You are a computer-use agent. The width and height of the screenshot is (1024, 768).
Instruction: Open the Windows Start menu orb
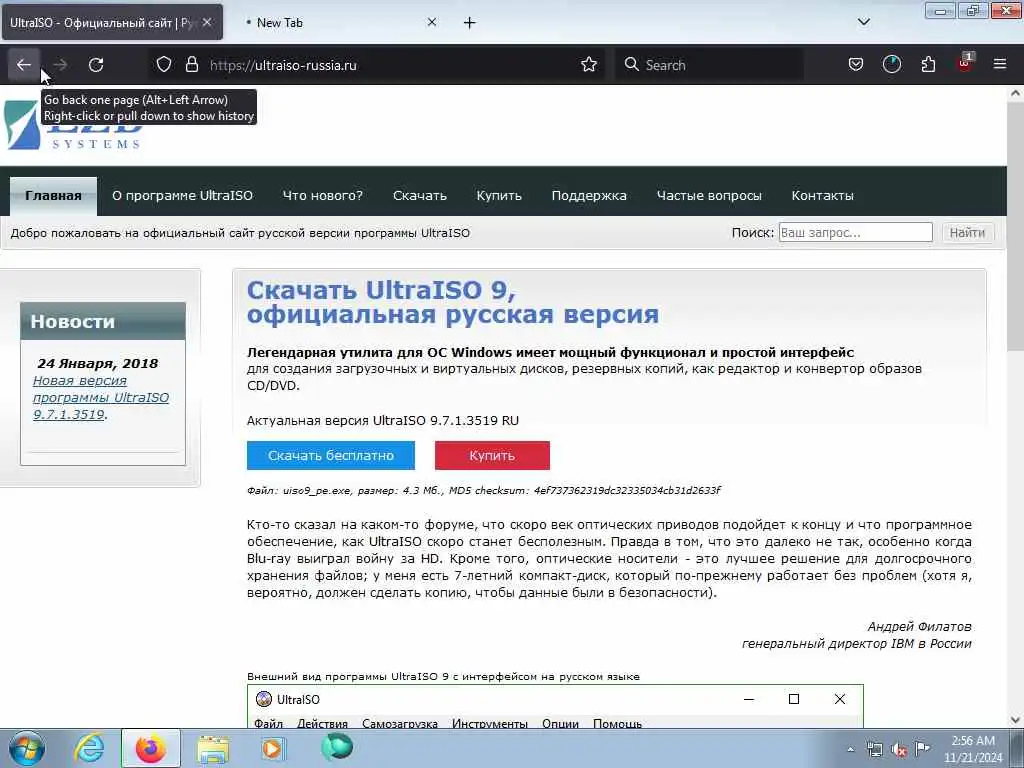[27, 748]
